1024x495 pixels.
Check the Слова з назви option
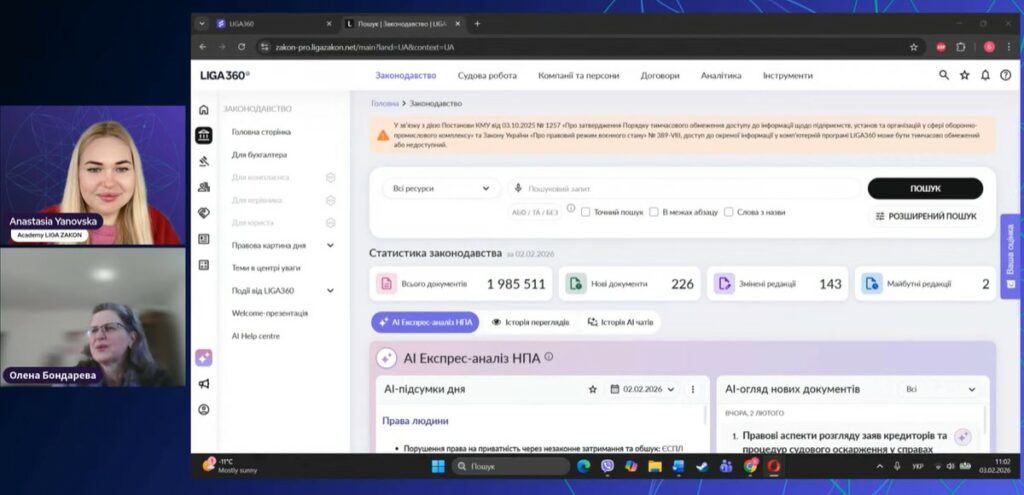(x=728, y=212)
